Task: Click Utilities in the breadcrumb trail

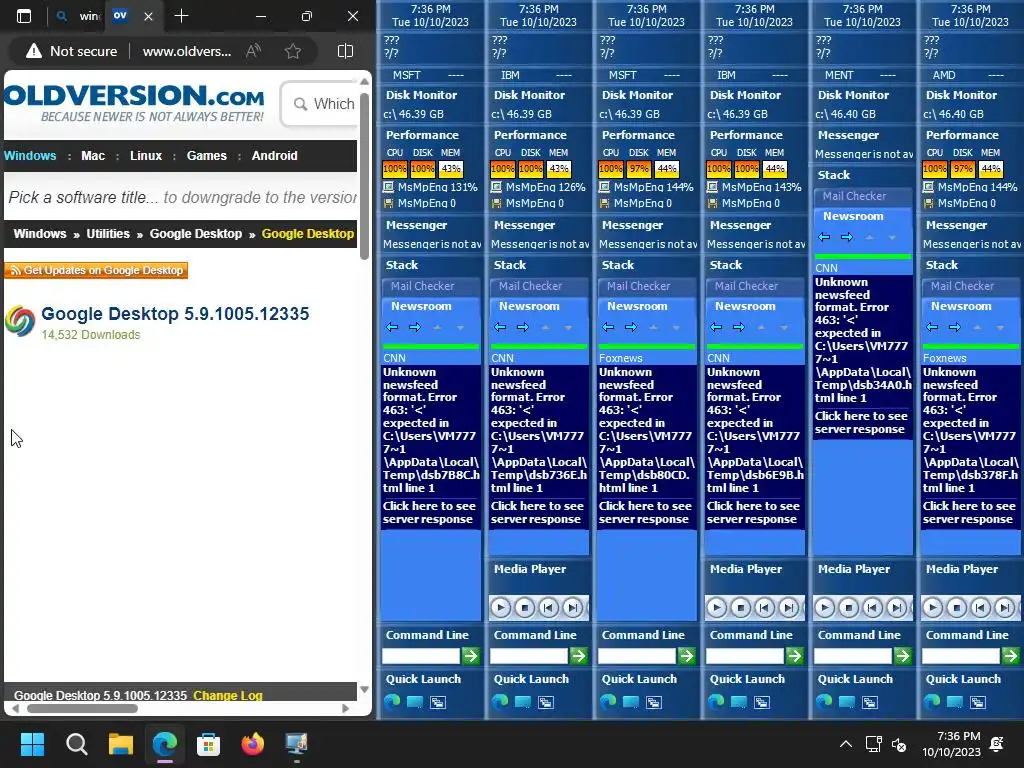Action: [108, 233]
